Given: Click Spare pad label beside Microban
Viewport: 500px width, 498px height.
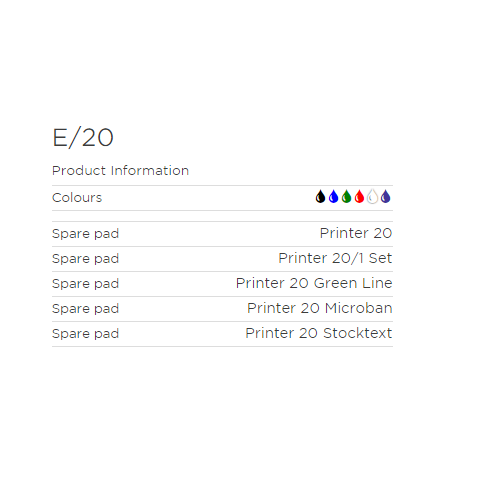Looking at the screenshot, I should coord(86,309).
